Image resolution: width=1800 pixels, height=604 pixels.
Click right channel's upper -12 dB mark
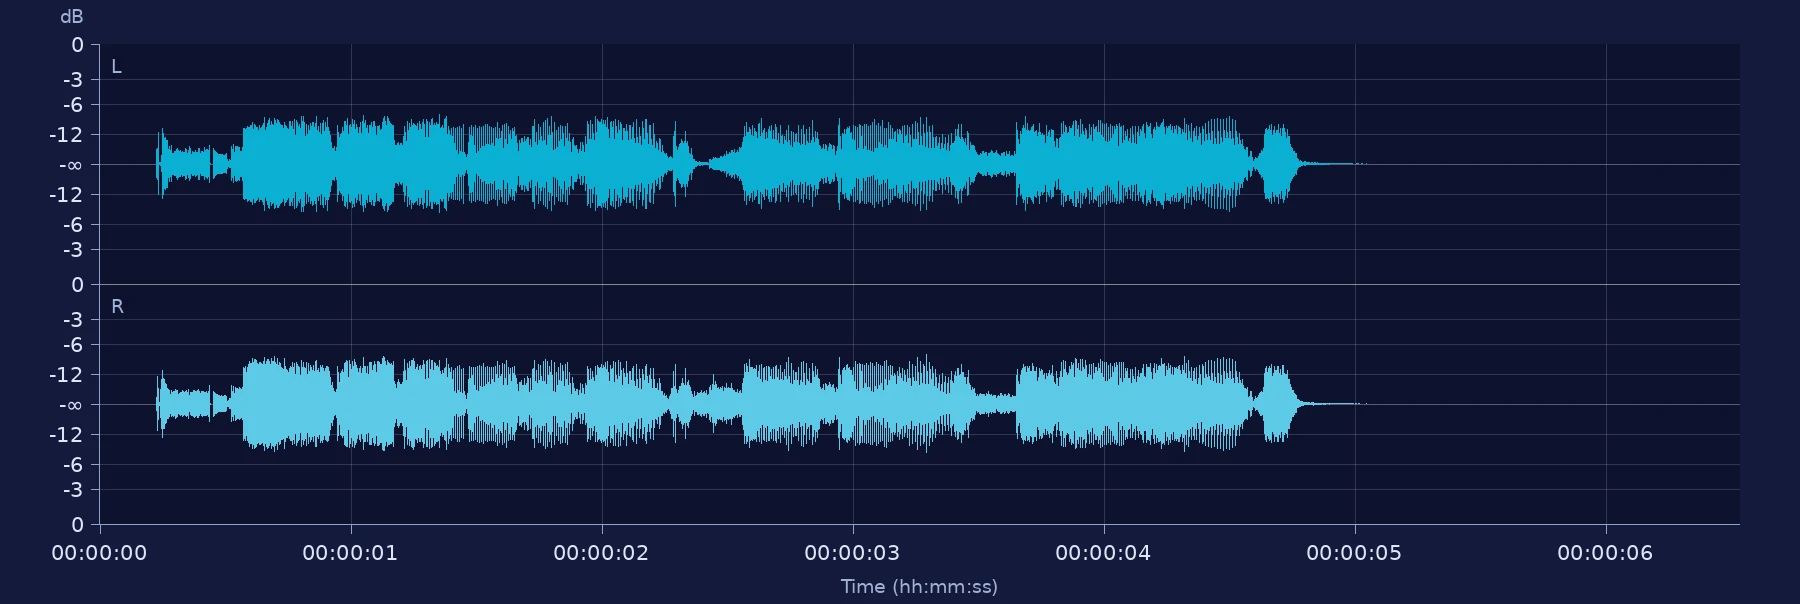67,375
